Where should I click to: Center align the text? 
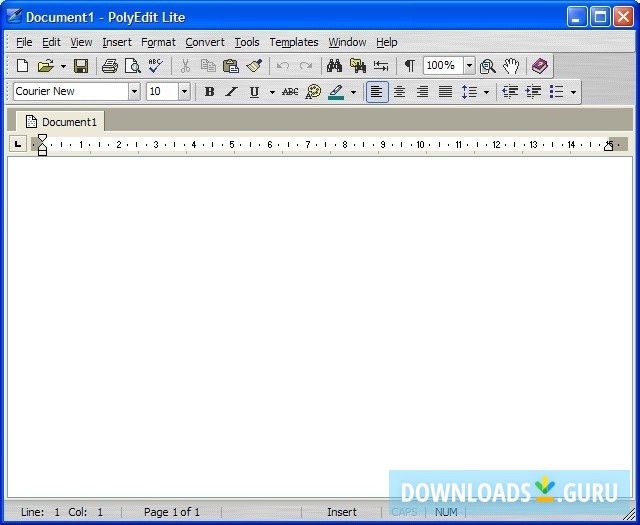[400, 91]
